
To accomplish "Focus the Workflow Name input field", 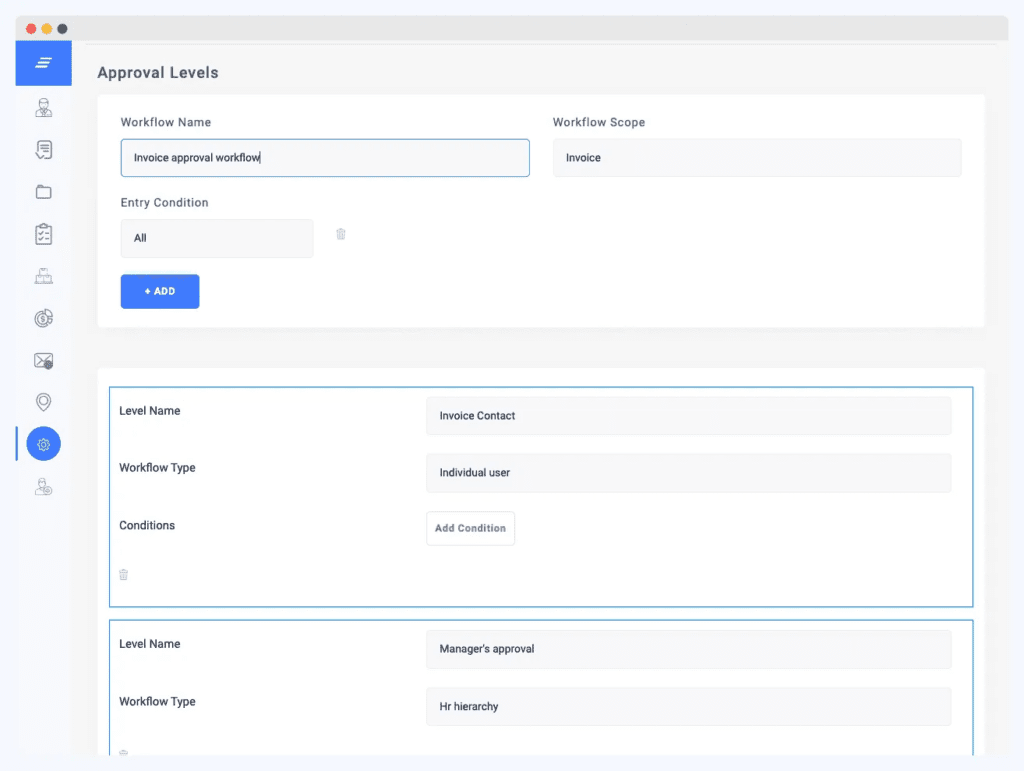I will point(325,157).
